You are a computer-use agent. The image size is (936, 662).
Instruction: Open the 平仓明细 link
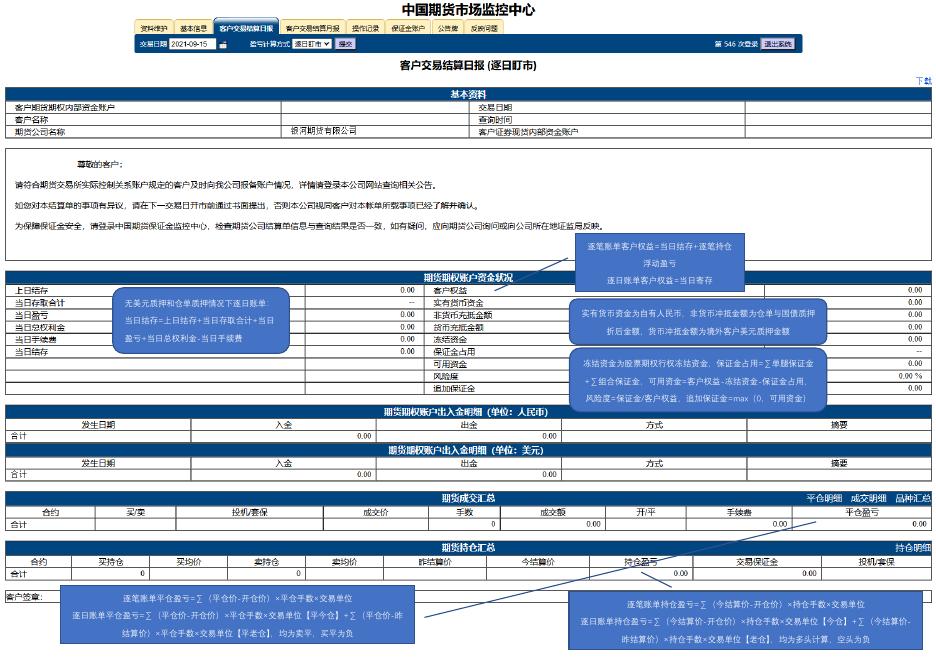[x=824, y=497]
